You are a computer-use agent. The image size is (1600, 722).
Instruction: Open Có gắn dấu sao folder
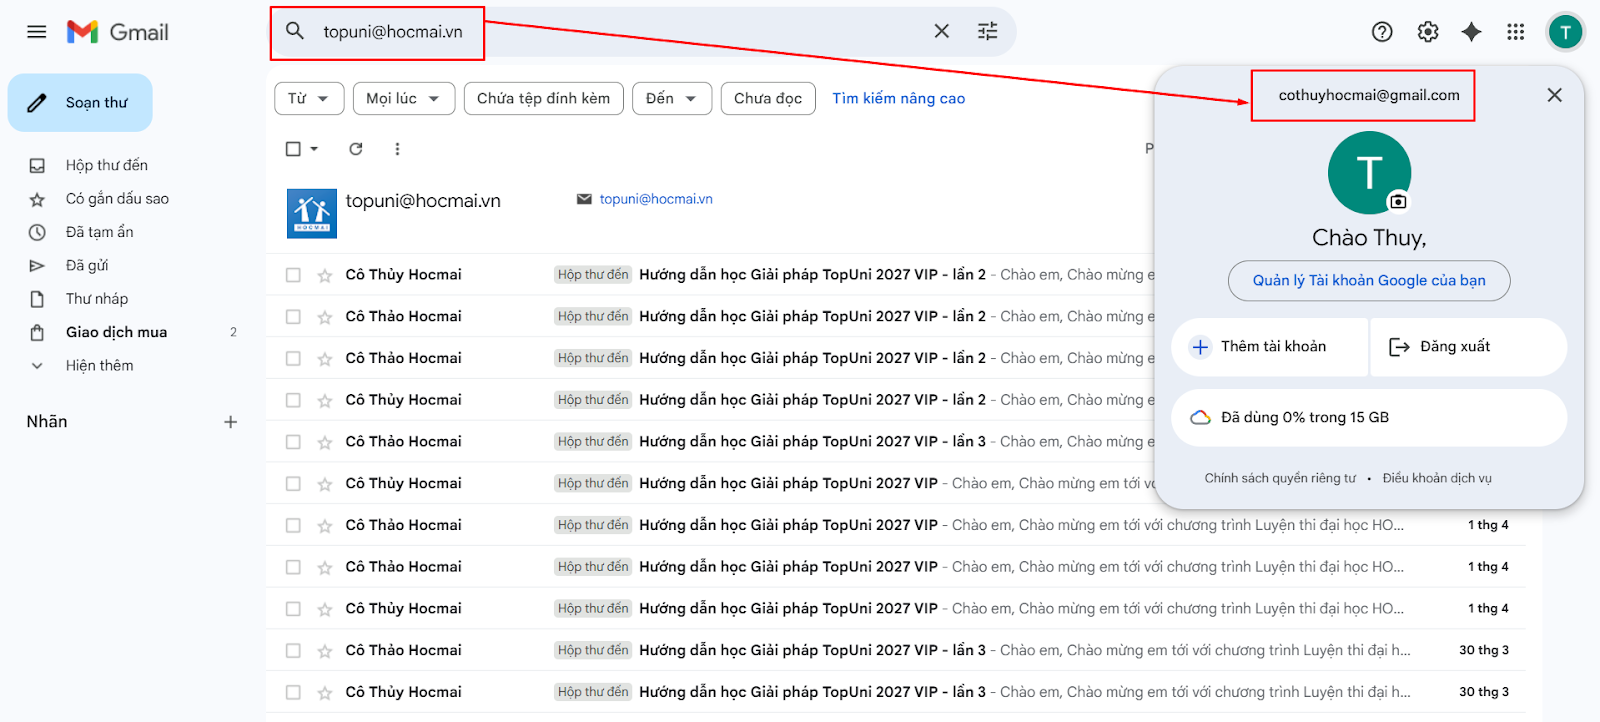point(117,199)
